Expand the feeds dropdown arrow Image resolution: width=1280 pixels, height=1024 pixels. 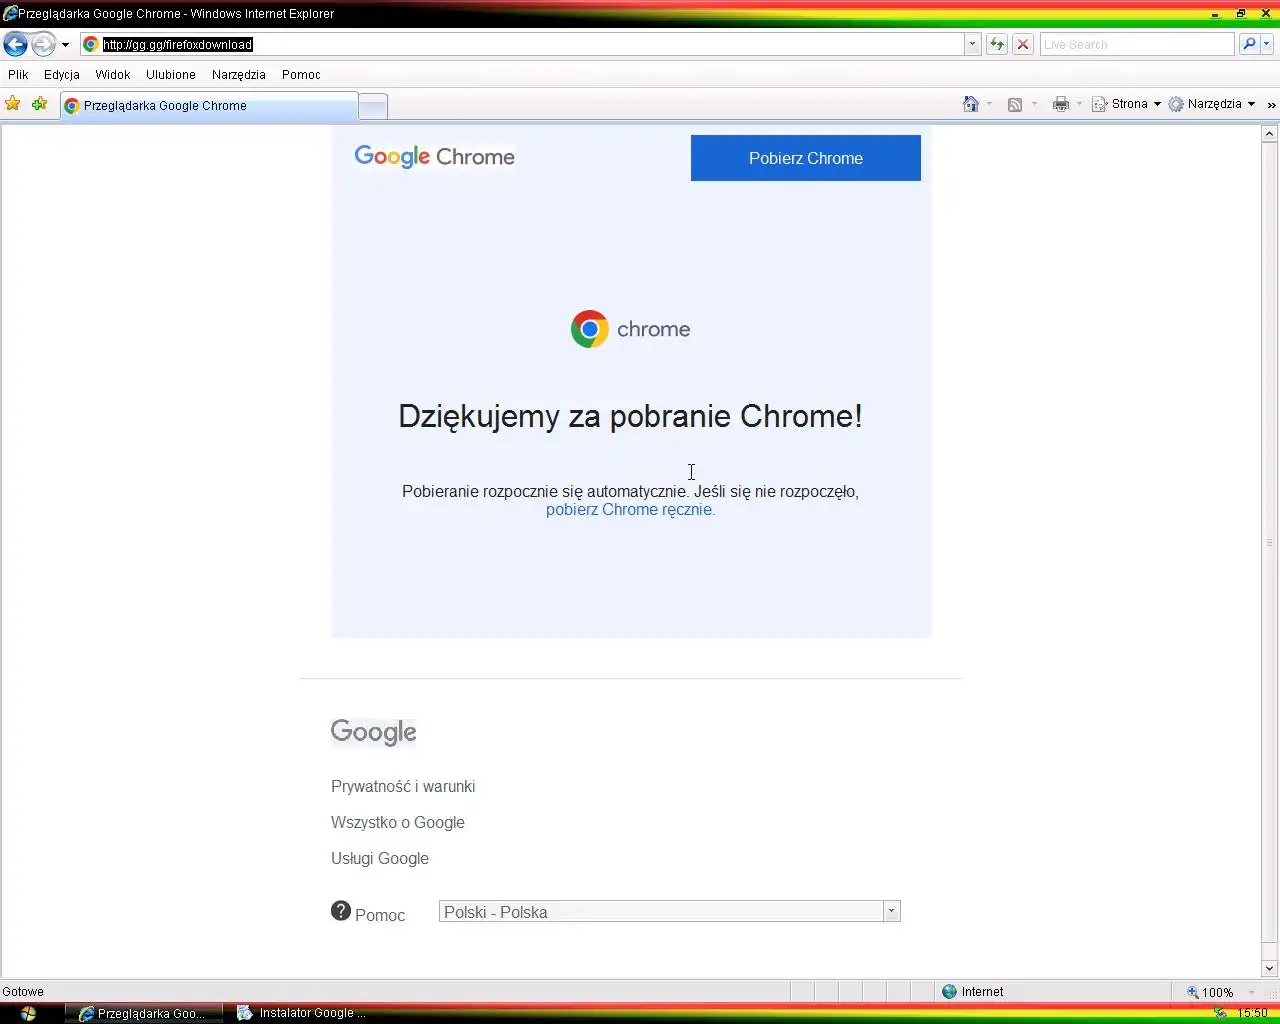[x=1034, y=104]
